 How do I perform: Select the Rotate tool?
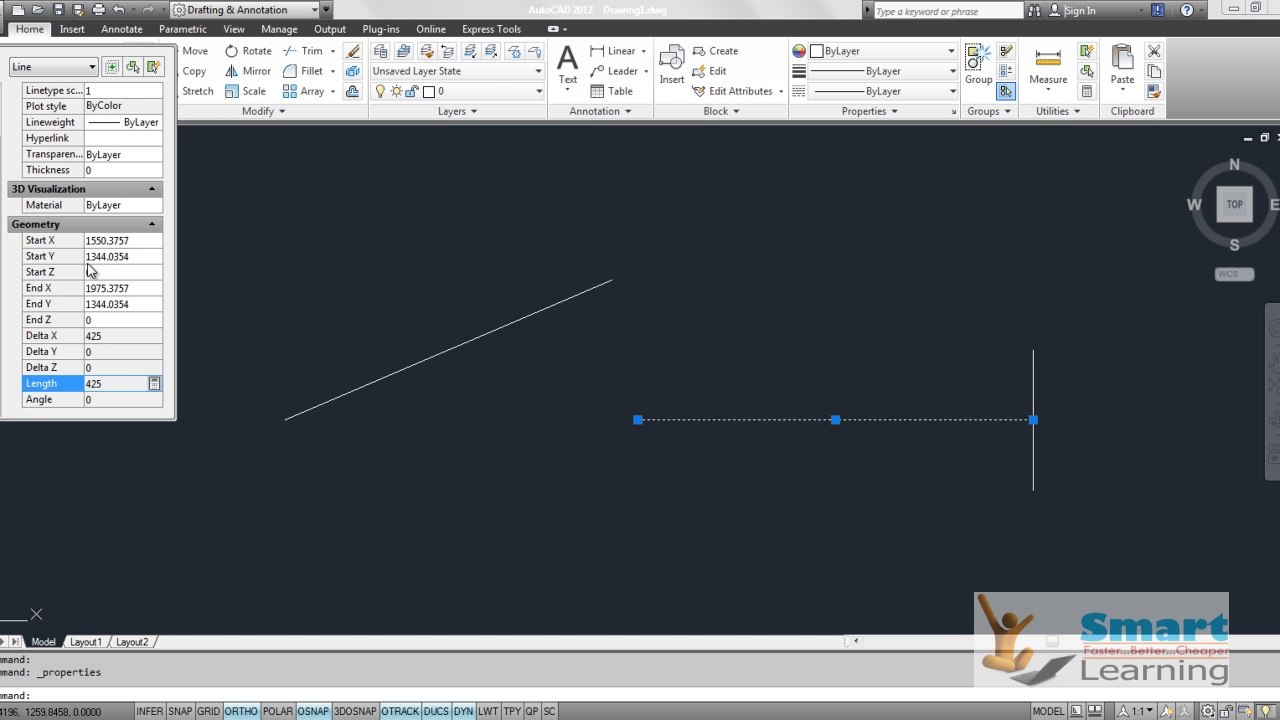pyautogui.click(x=248, y=51)
